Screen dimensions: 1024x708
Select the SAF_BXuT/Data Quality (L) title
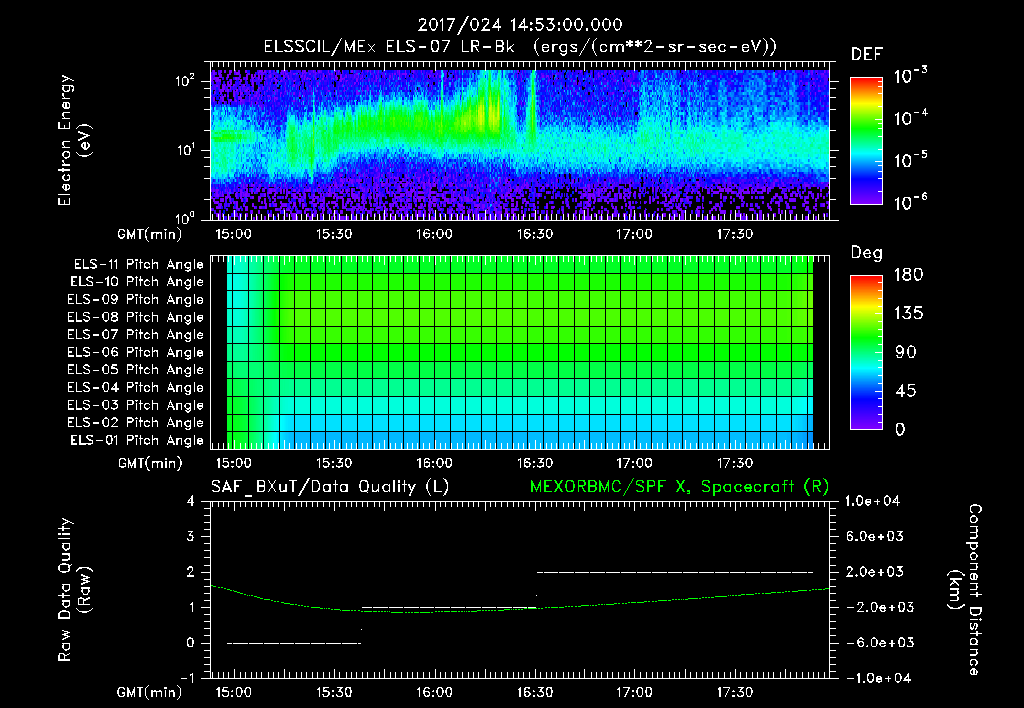pos(330,487)
